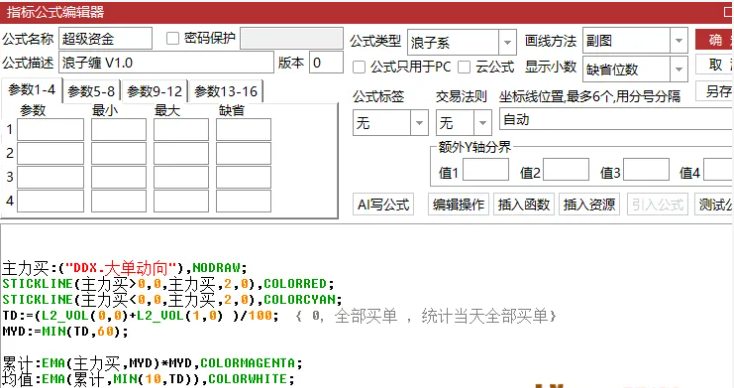Click row 1 最大 field
The image size is (734, 388).
[x=181, y=130]
